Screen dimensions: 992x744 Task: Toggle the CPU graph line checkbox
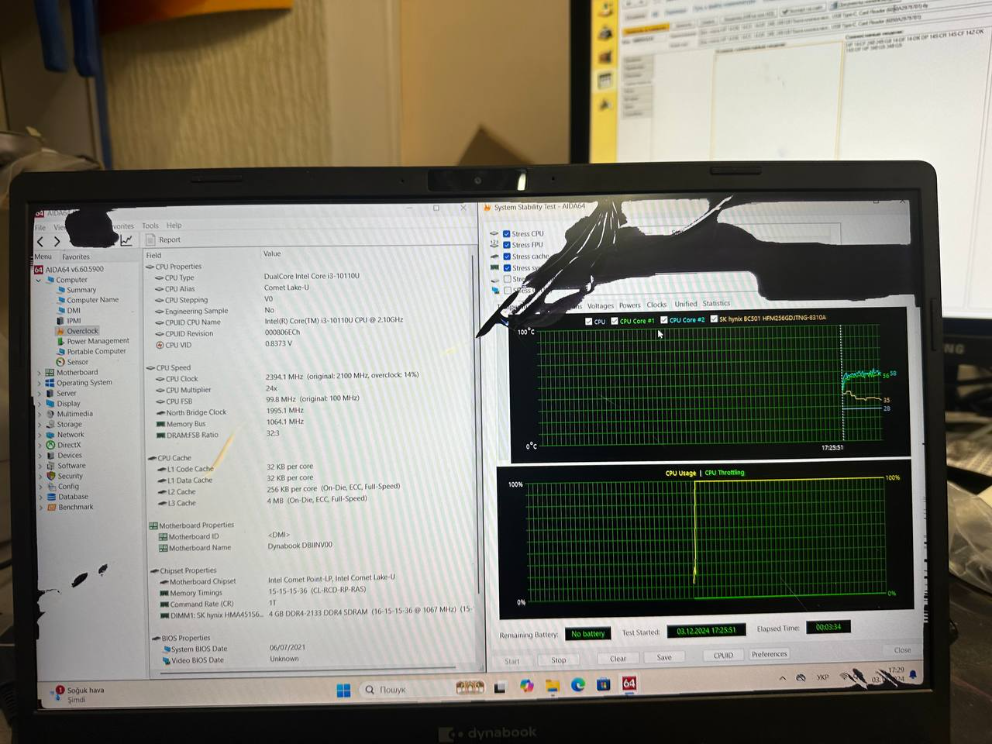click(589, 321)
